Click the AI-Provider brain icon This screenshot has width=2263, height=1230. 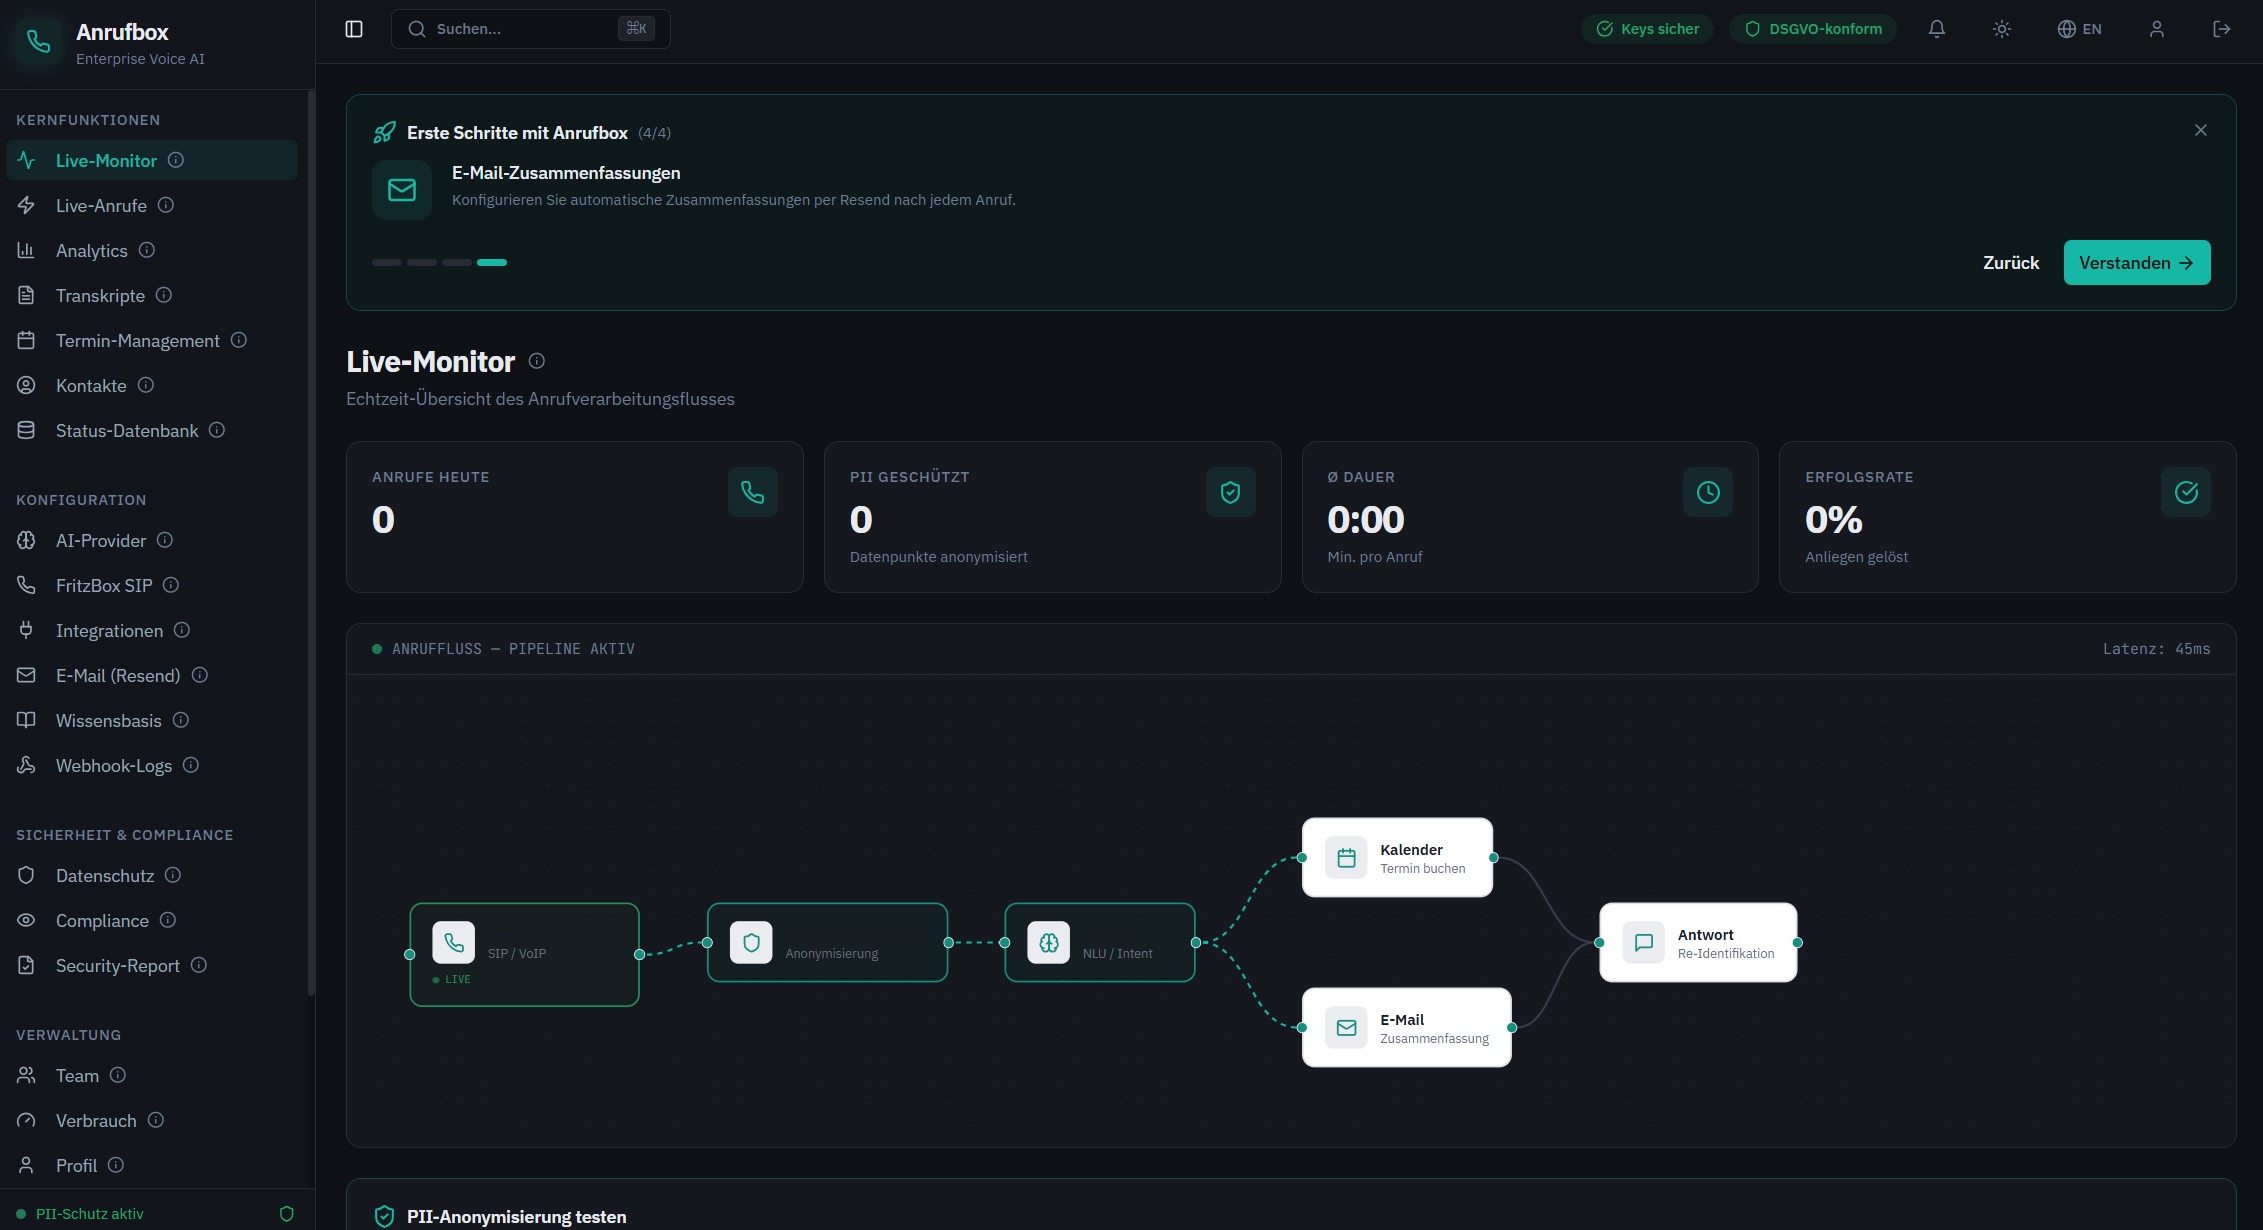(26, 540)
